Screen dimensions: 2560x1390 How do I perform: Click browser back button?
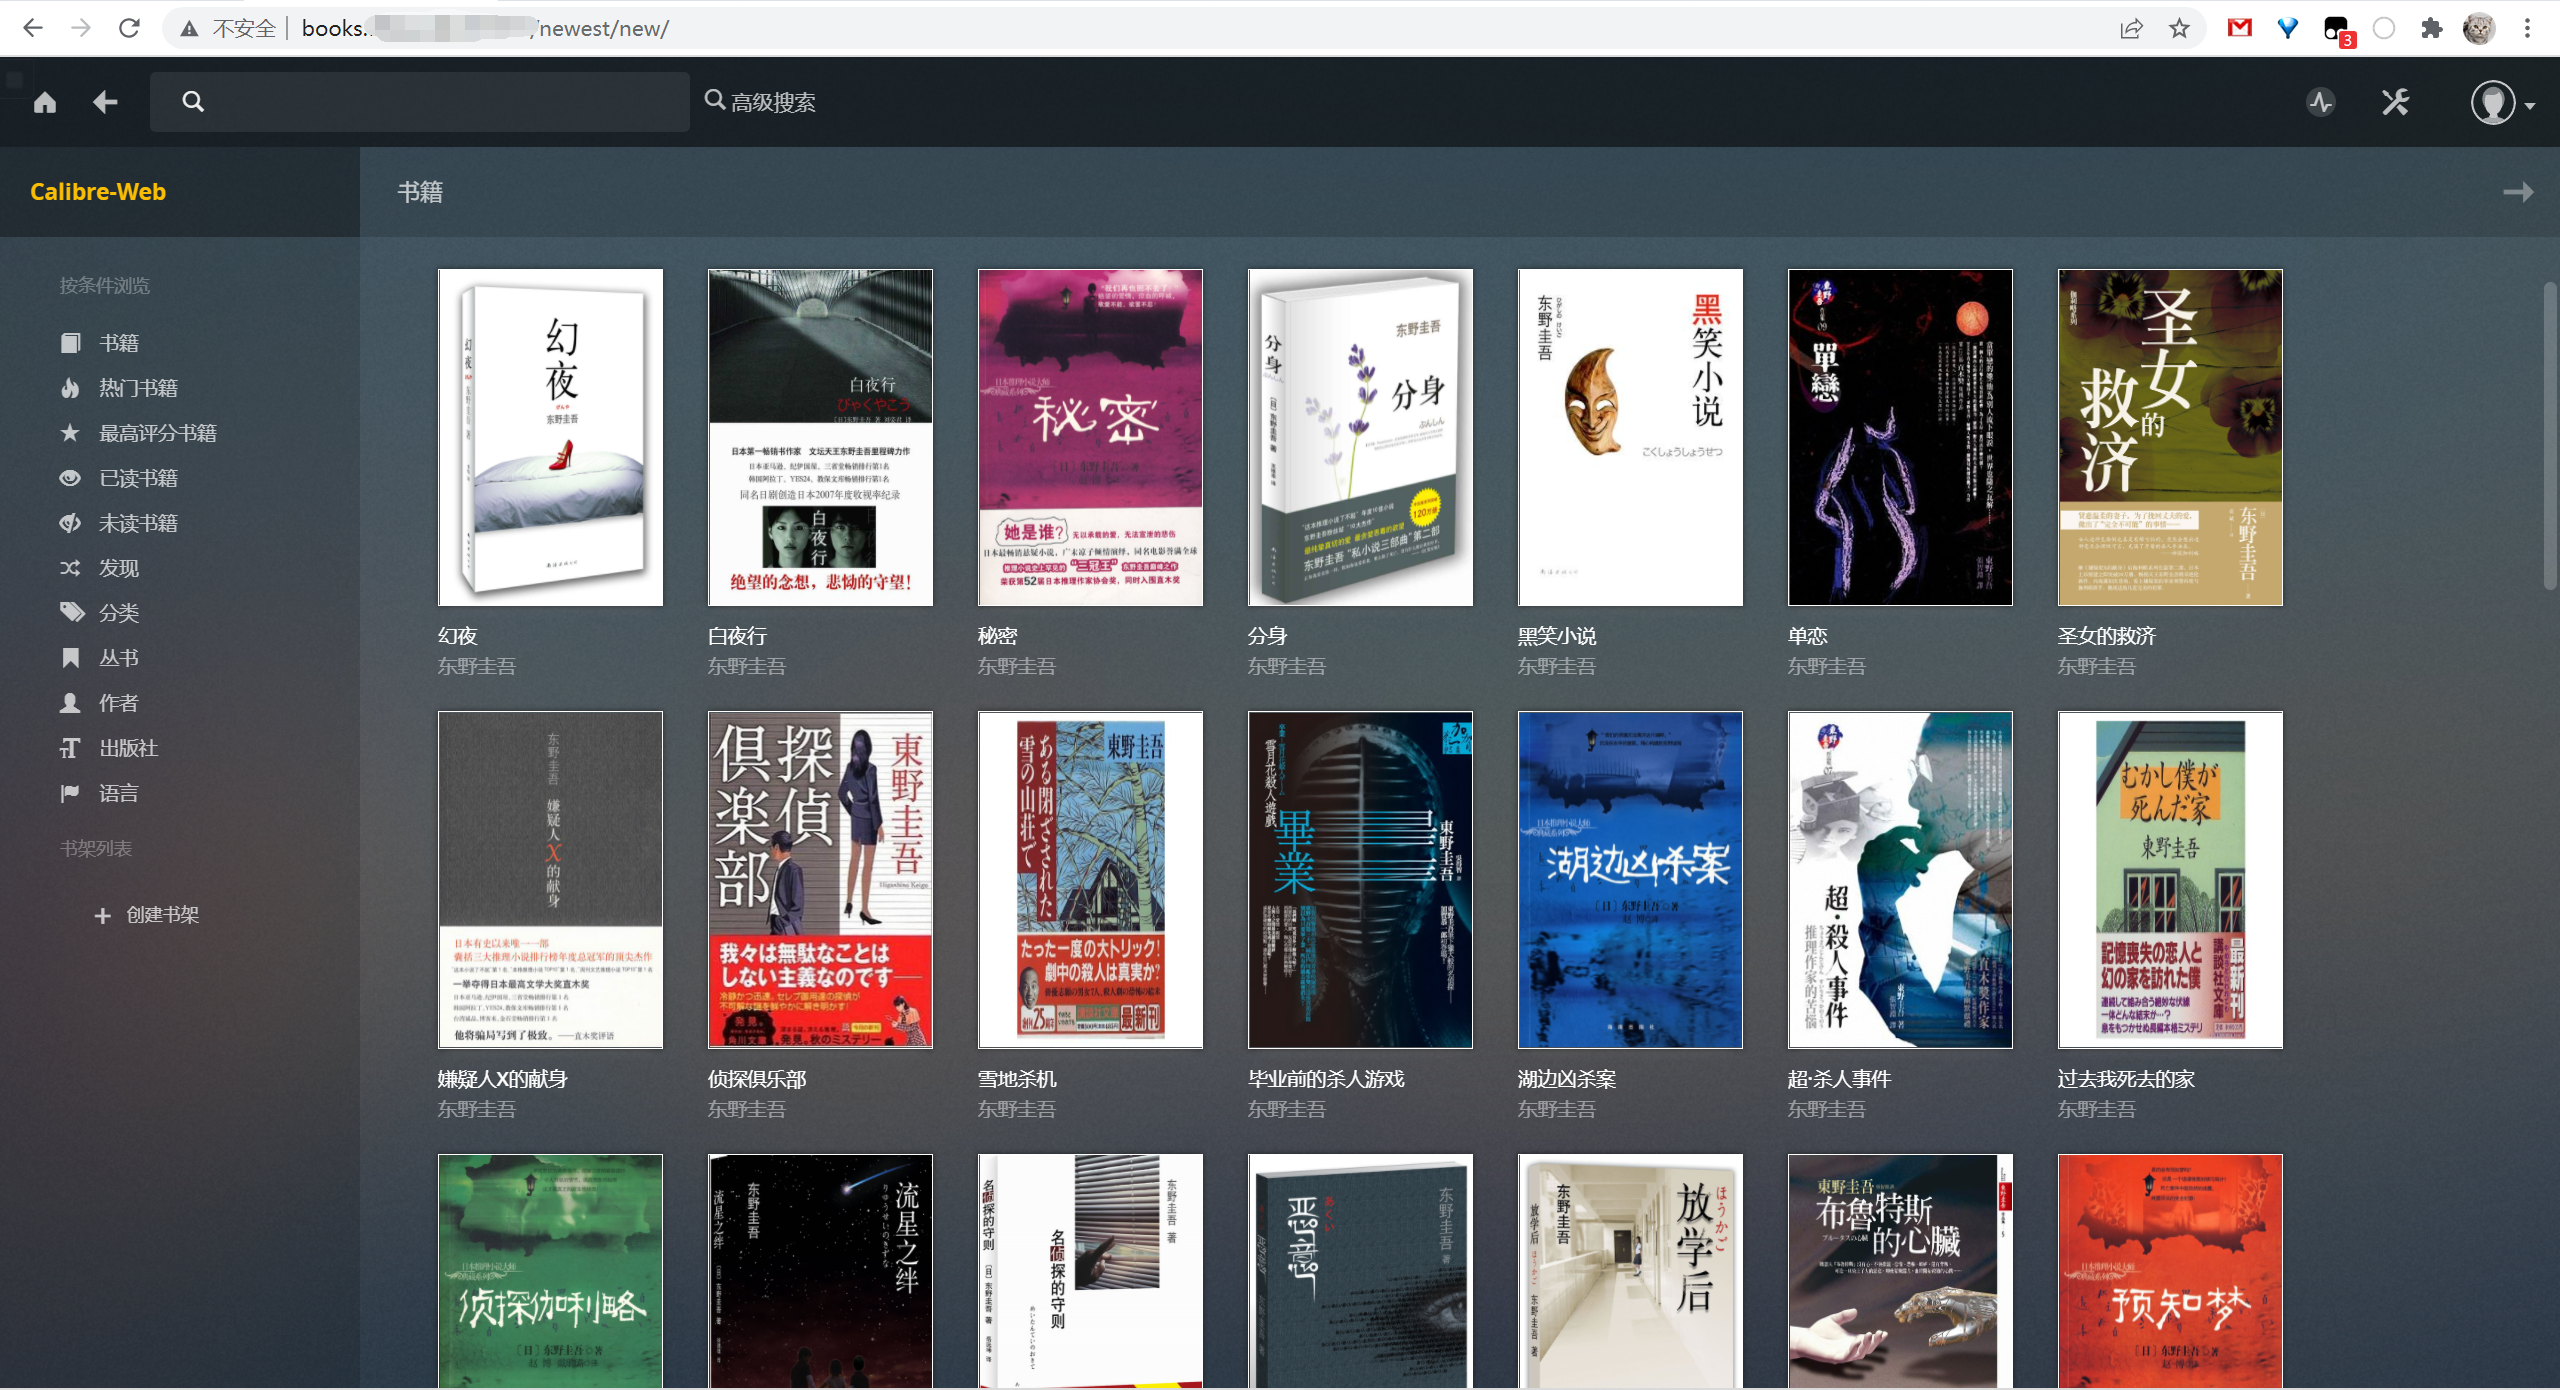coord(33,28)
